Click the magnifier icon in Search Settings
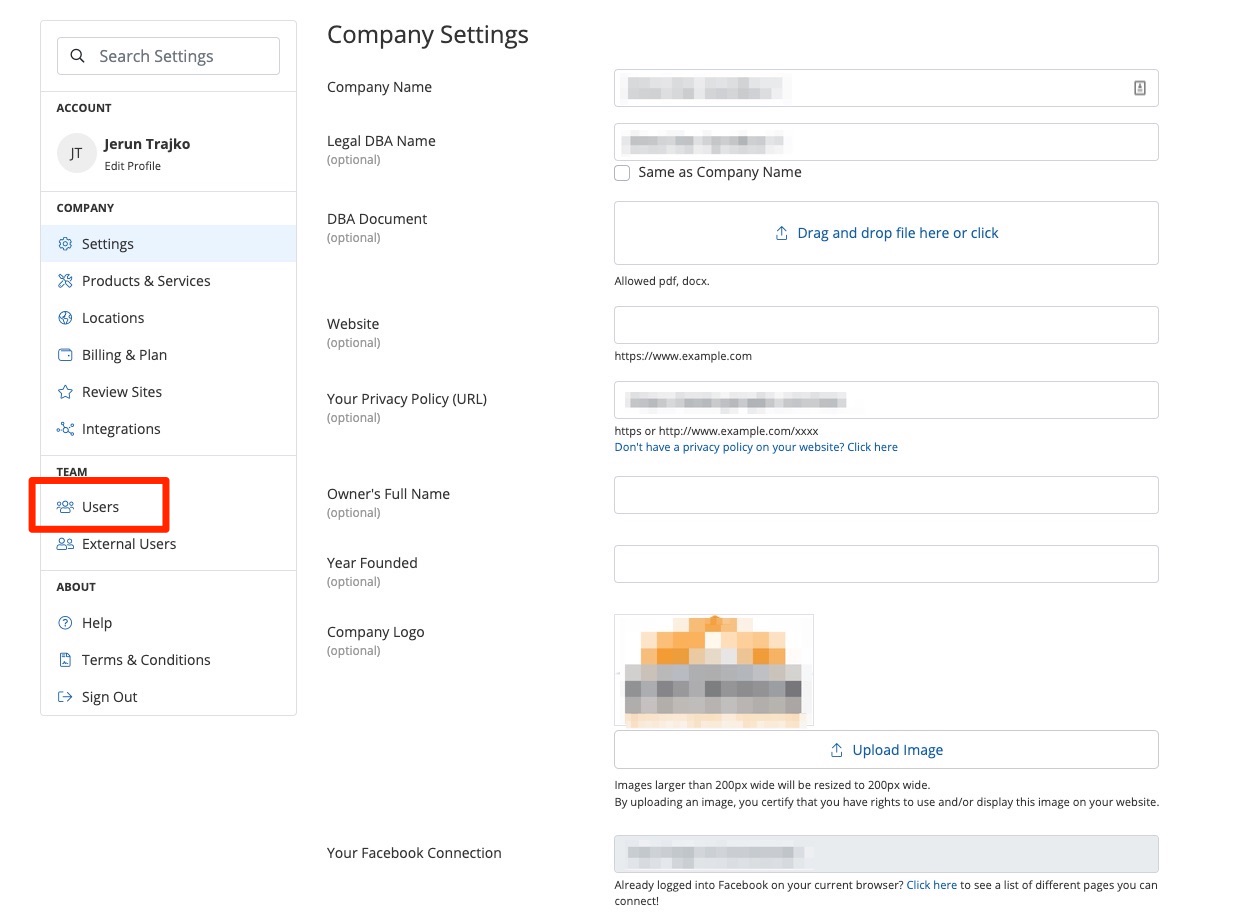 click(x=77, y=56)
